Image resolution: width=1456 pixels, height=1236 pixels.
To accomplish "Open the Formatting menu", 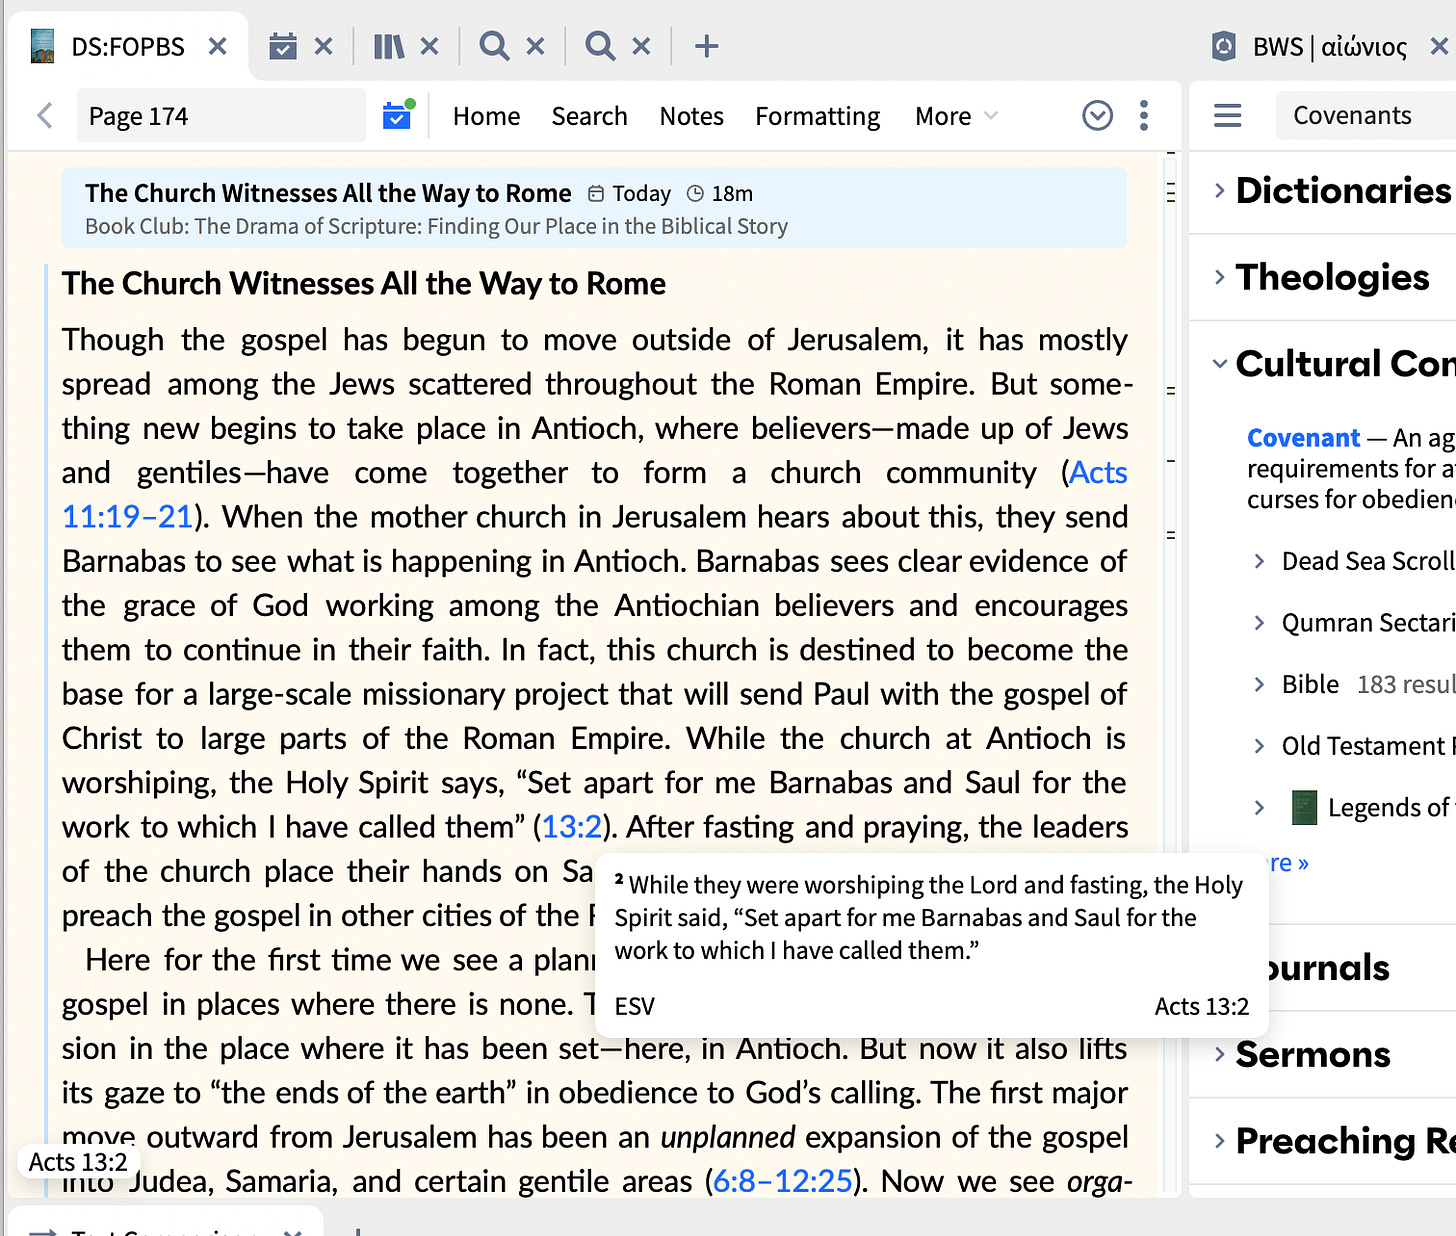I will click(x=818, y=116).
